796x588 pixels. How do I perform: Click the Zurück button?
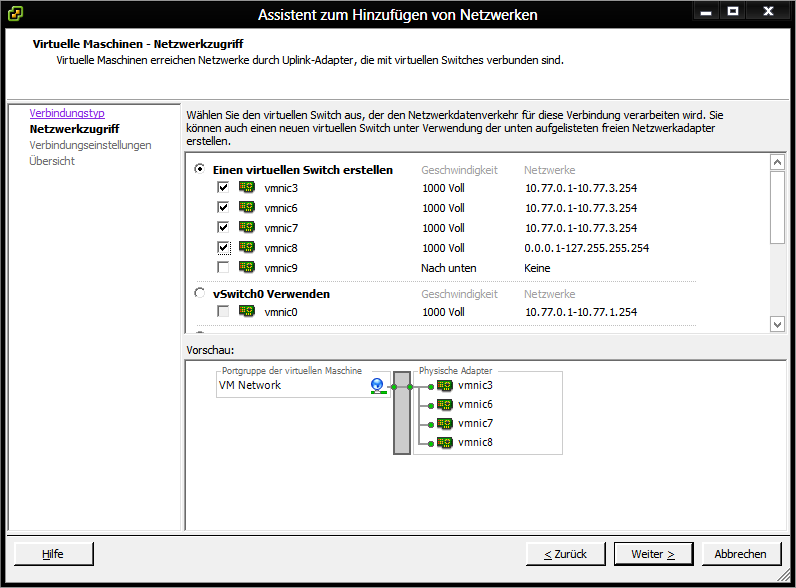[x=564, y=553]
